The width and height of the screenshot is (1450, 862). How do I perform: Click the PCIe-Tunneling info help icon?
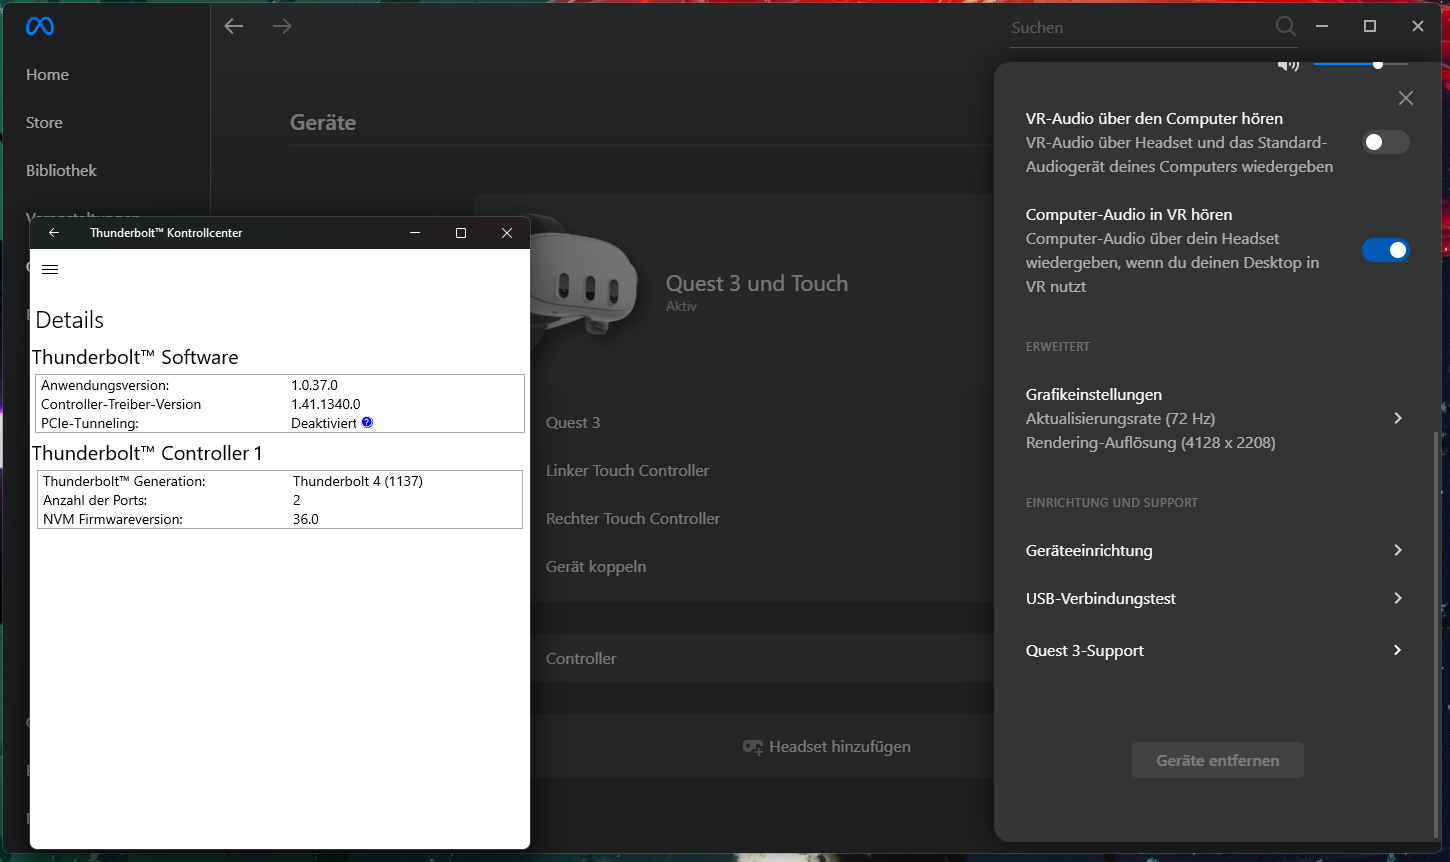[x=367, y=422]
